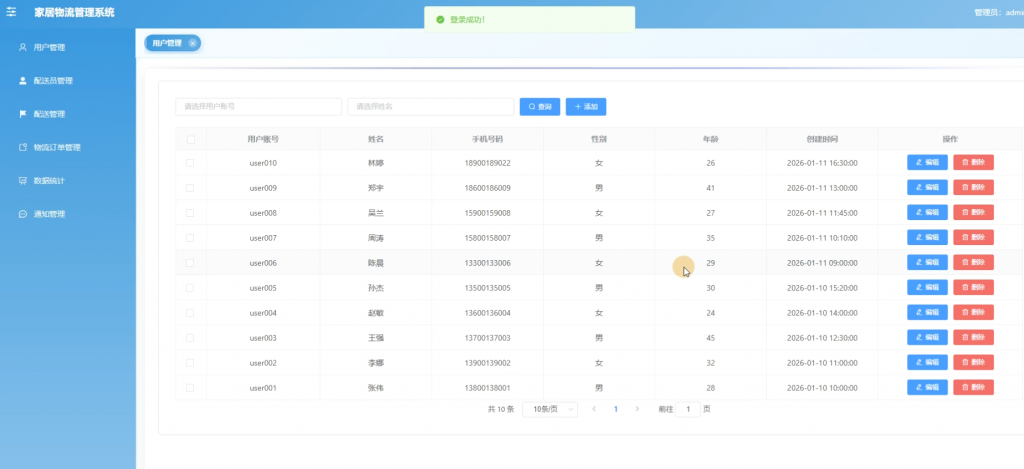The height and width of the screenshot is (469, 1024).
Task: Click the 数据统计 sidebar icon
Action: [22, 180]
